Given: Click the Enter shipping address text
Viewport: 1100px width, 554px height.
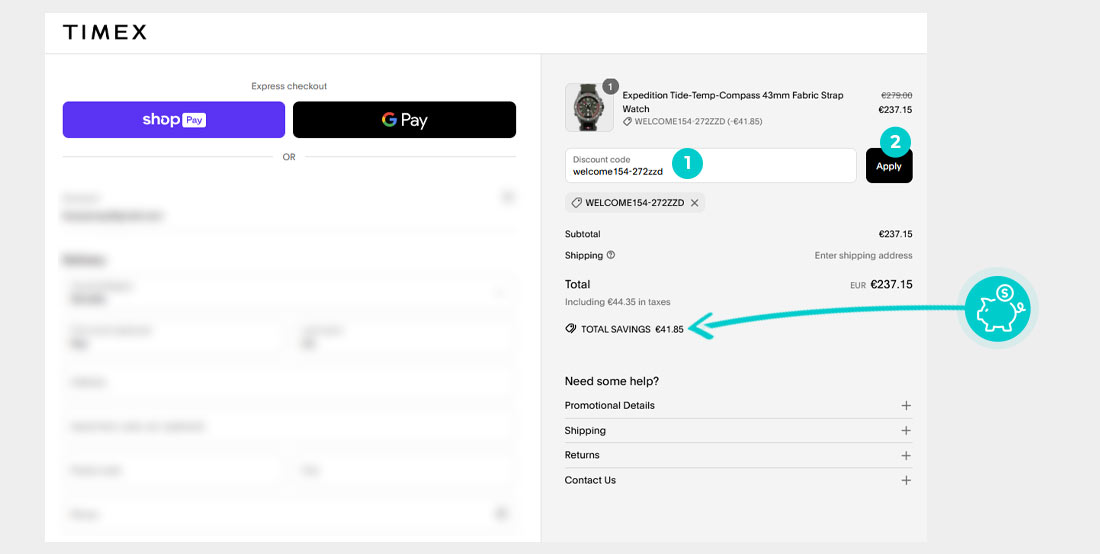Looking at the screenshot, I should tap(864, 255).
